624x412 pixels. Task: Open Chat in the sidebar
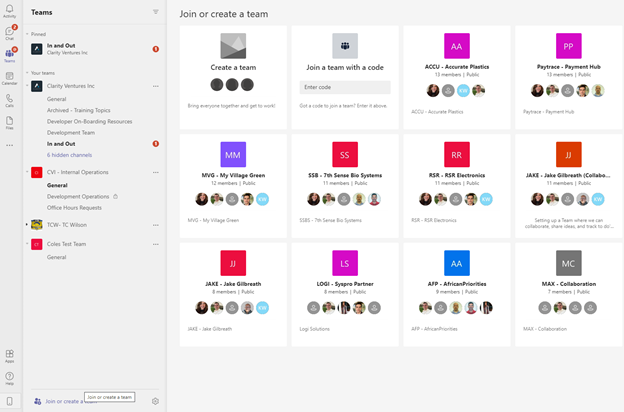click(x=10, y=33)
